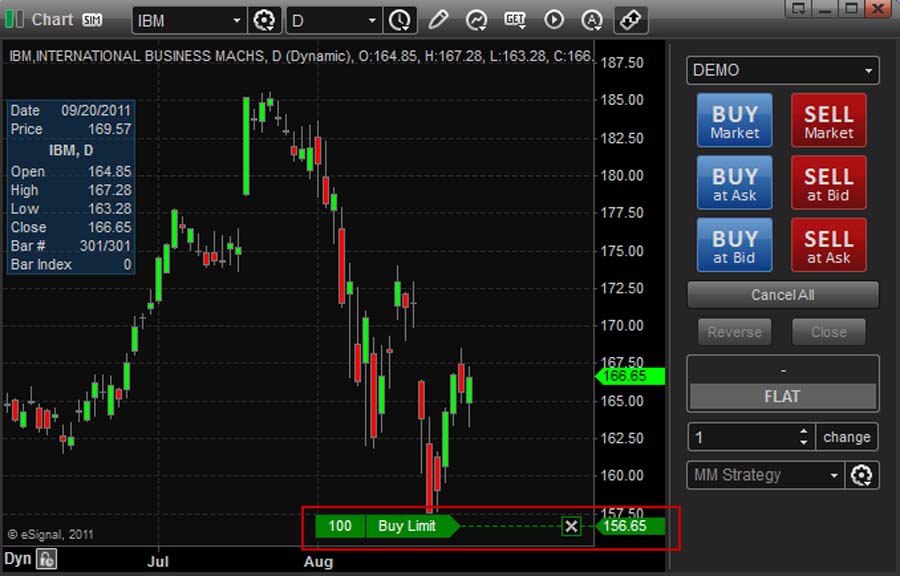Click the Close position button
Image resolution: width=900 pixels, height=576 pixels.
click(x=828, y=332)
